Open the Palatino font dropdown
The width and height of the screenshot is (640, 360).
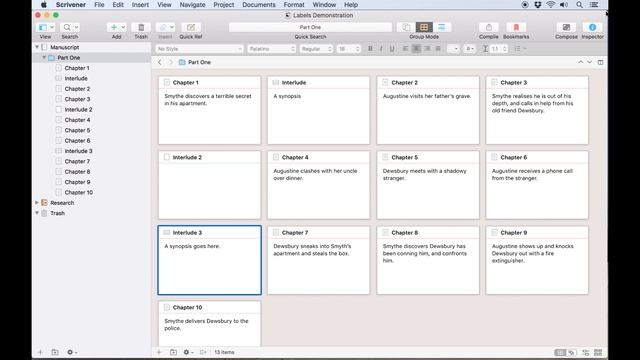(x=271, y=49)
